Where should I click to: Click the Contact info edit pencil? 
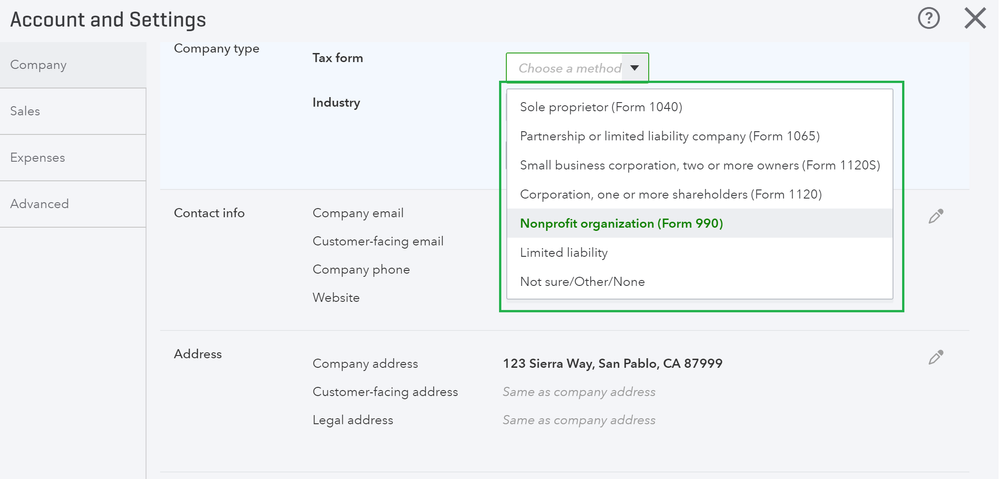tap(936, 216)
